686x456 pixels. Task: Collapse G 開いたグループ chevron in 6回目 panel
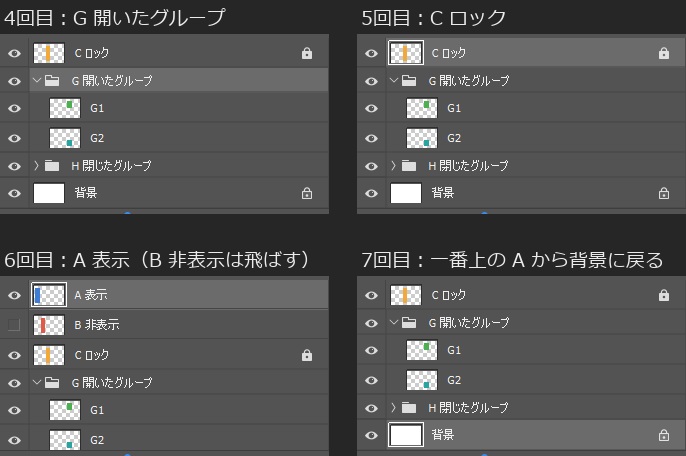pyautogui.click(x=37, y=382)
